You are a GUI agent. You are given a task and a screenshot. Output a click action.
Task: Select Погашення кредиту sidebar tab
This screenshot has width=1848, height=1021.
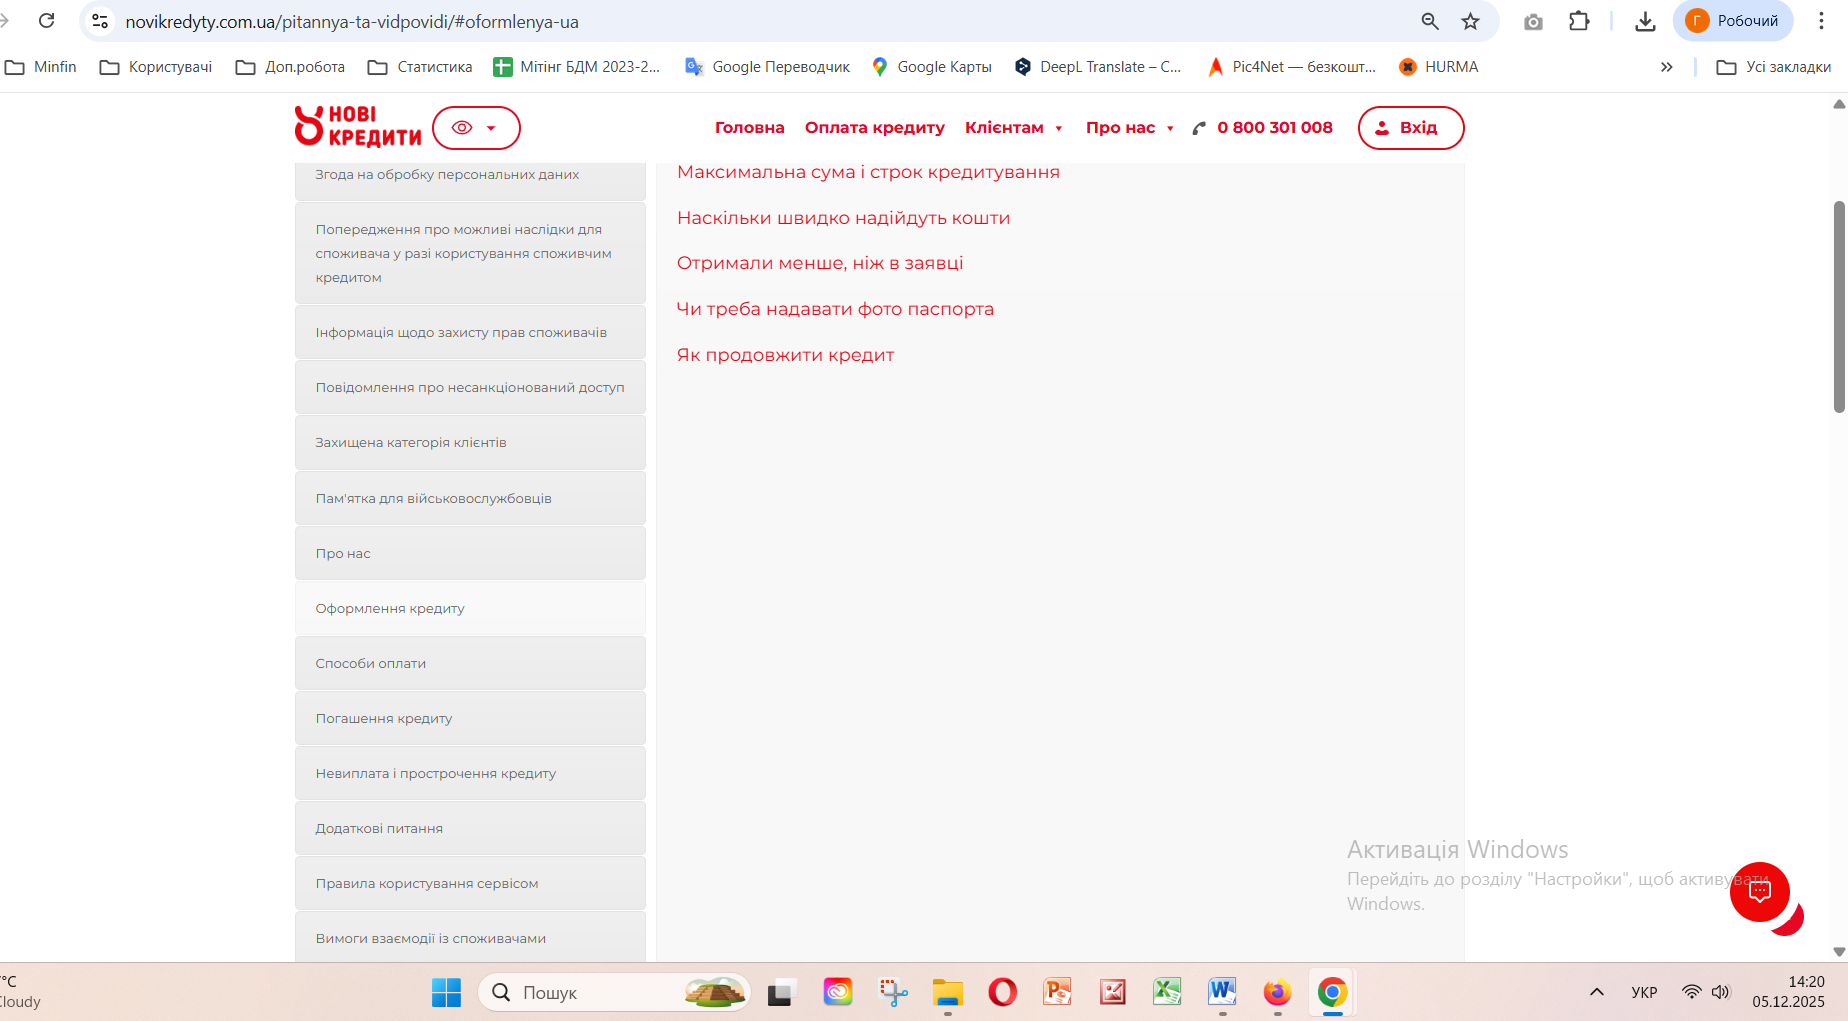pyautogui.click(x=470, y=718)
